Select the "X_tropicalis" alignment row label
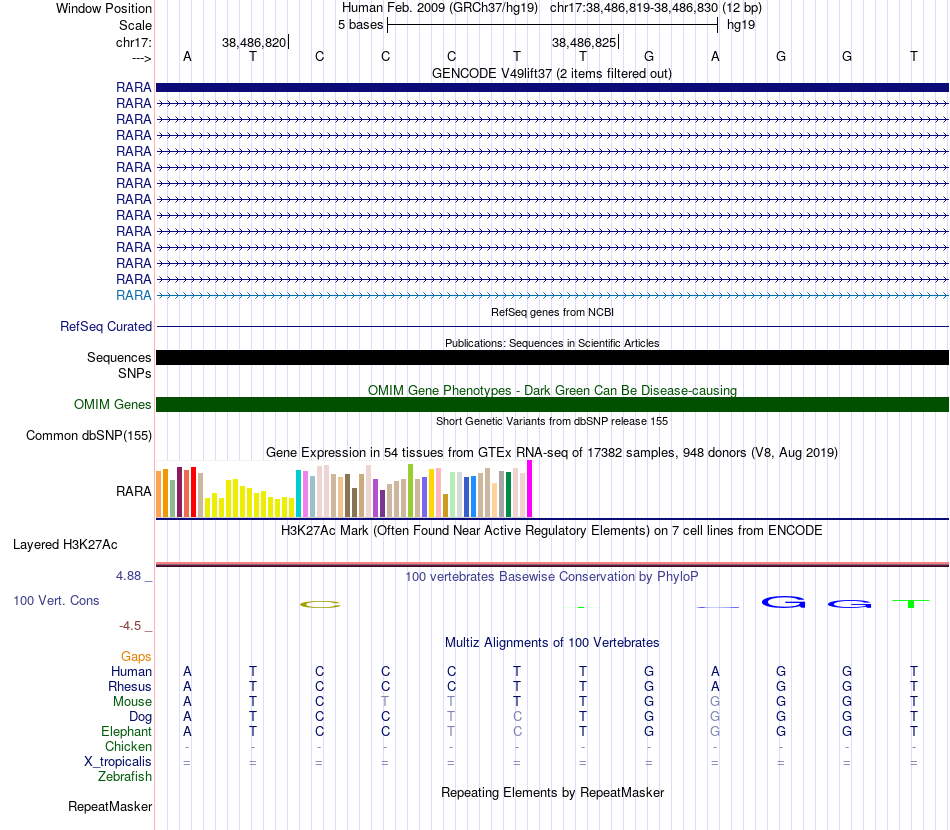Screen dimensions: 950x830 (118, 762)
